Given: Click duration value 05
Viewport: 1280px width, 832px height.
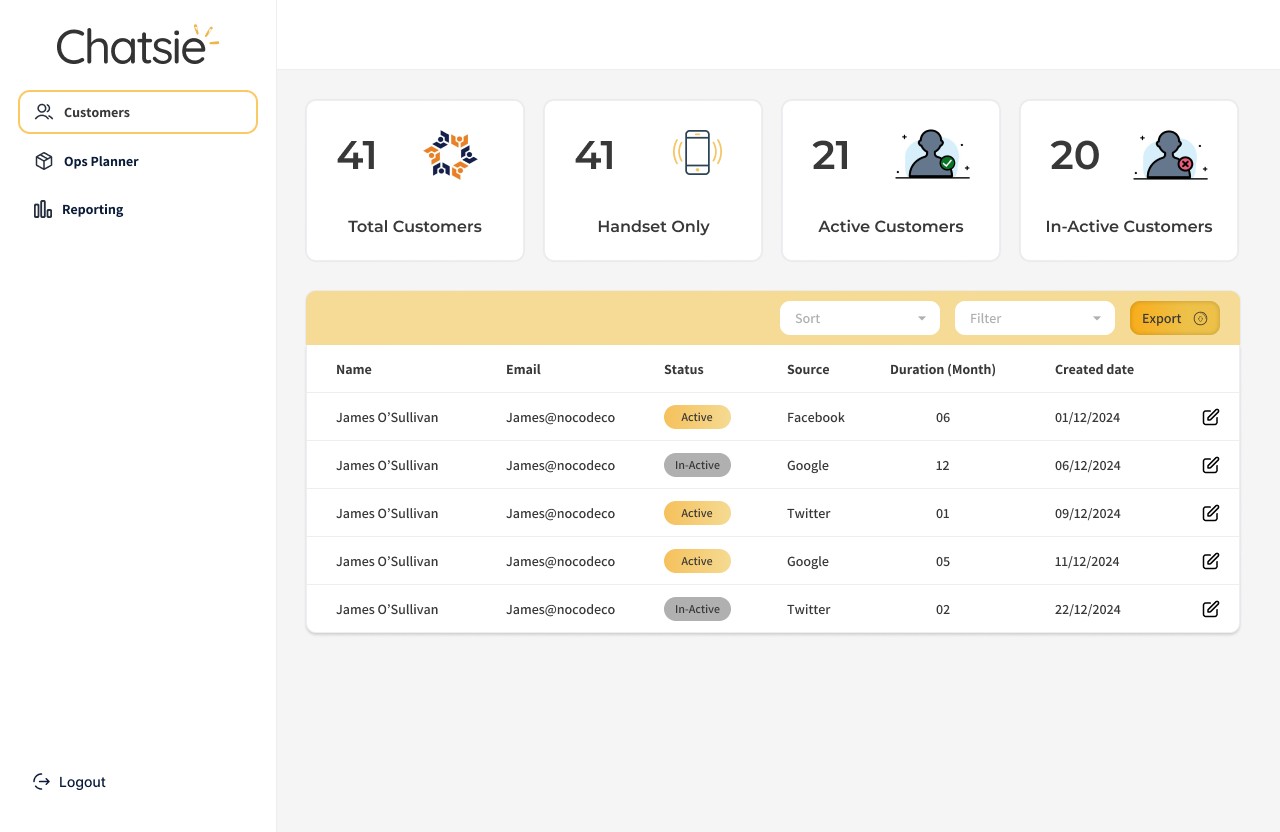Looking at the screenshot, I should tap(943, 561).
